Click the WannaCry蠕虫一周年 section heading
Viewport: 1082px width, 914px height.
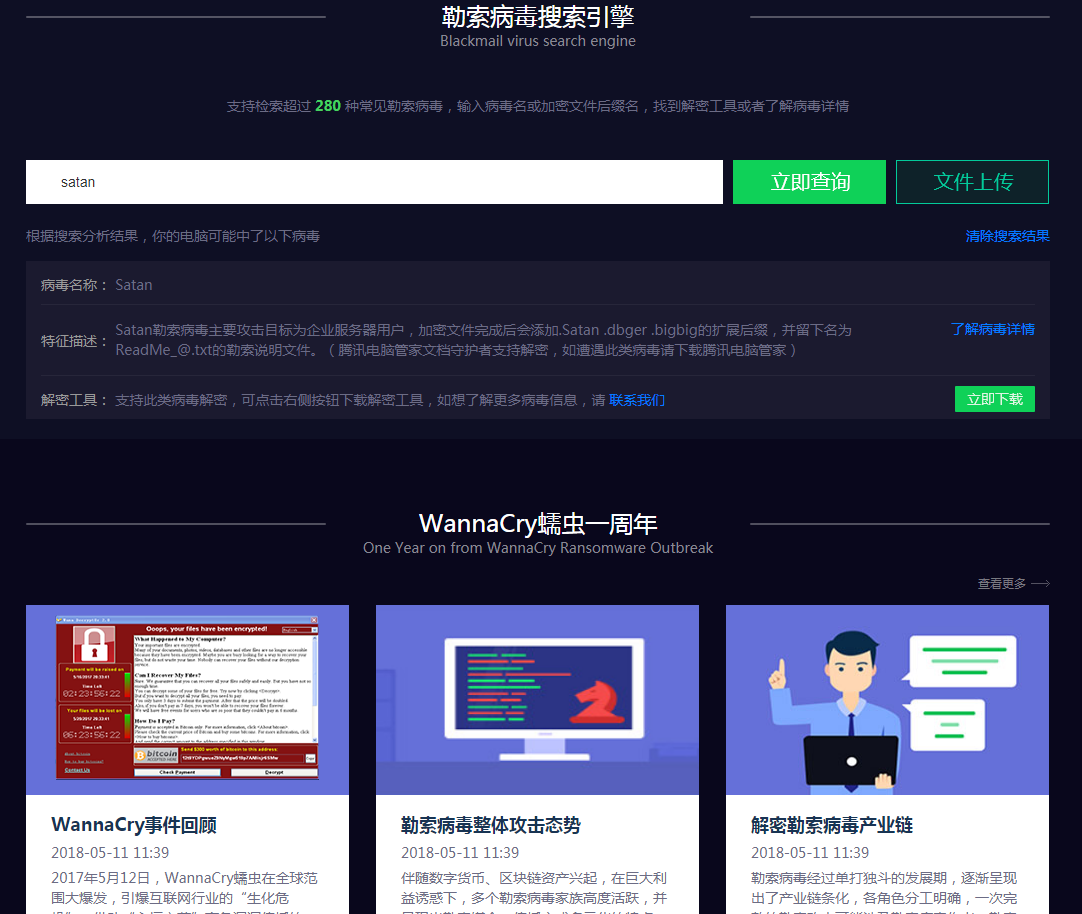pyautogui.click(x=538, y=524)
